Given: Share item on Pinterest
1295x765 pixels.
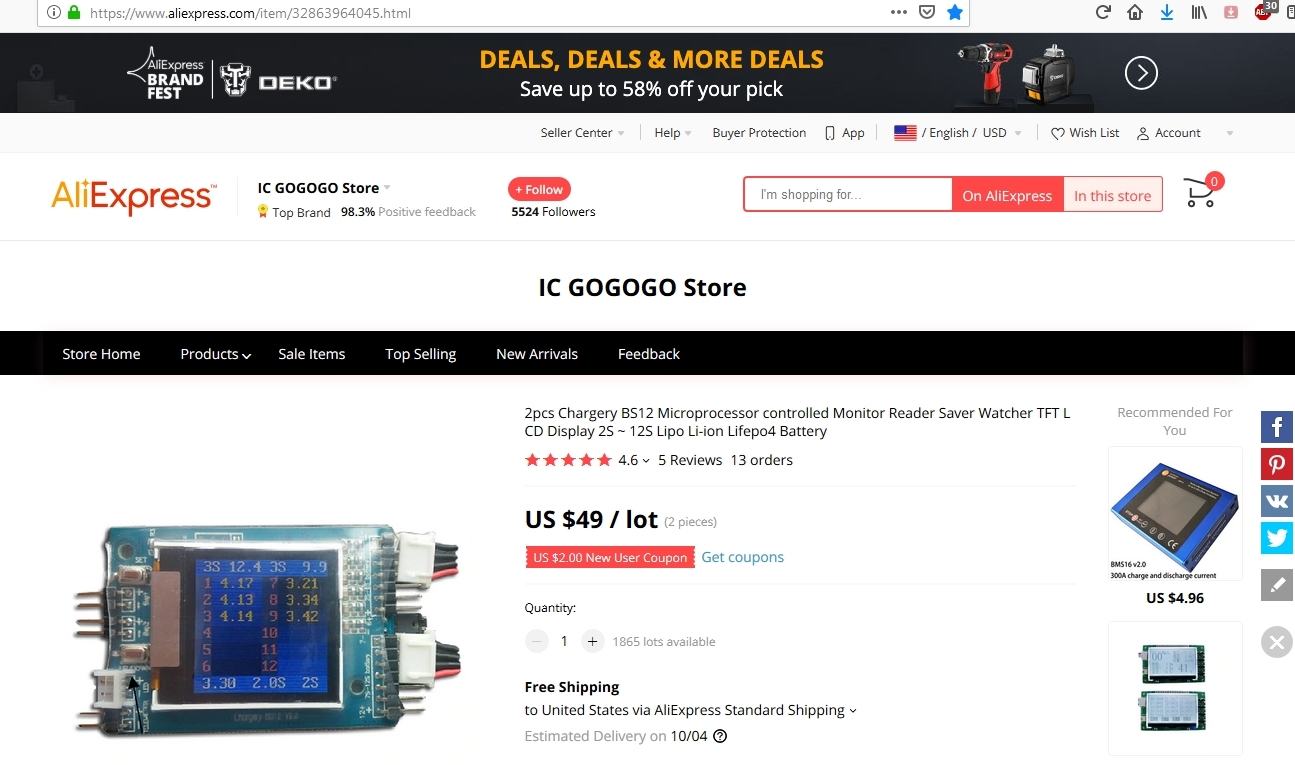Looking at the screenshot, I should (1277, 464).
